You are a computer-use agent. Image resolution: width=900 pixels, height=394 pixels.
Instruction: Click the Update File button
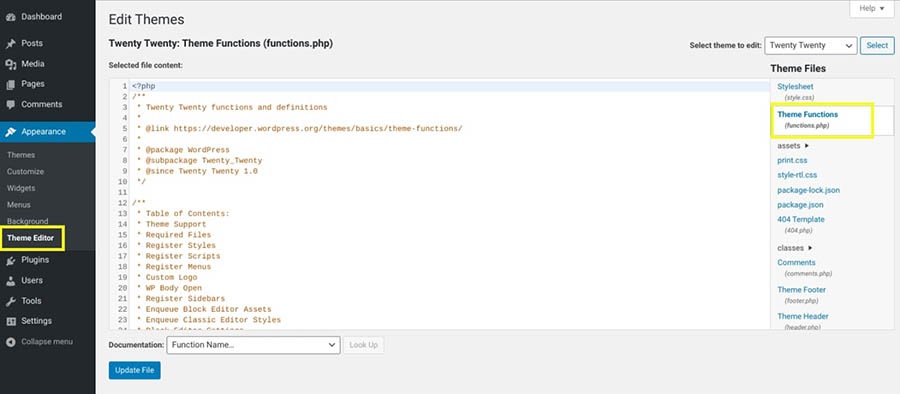(x=135, y=370)
